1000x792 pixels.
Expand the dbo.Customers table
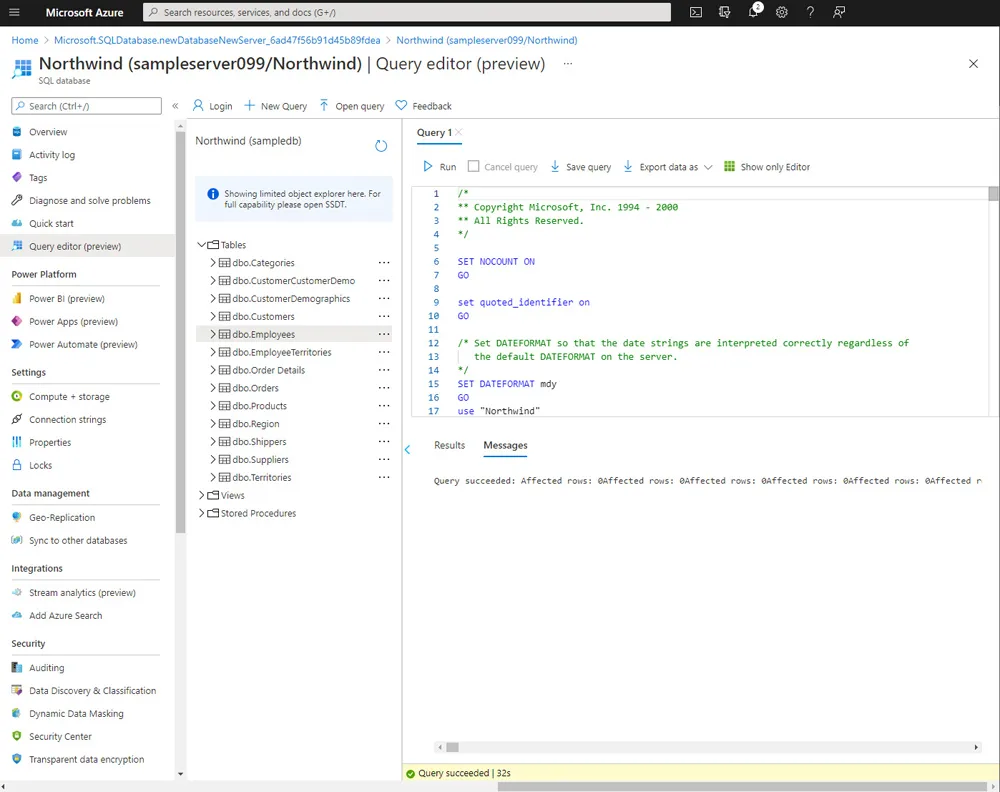tap(213, 316)
